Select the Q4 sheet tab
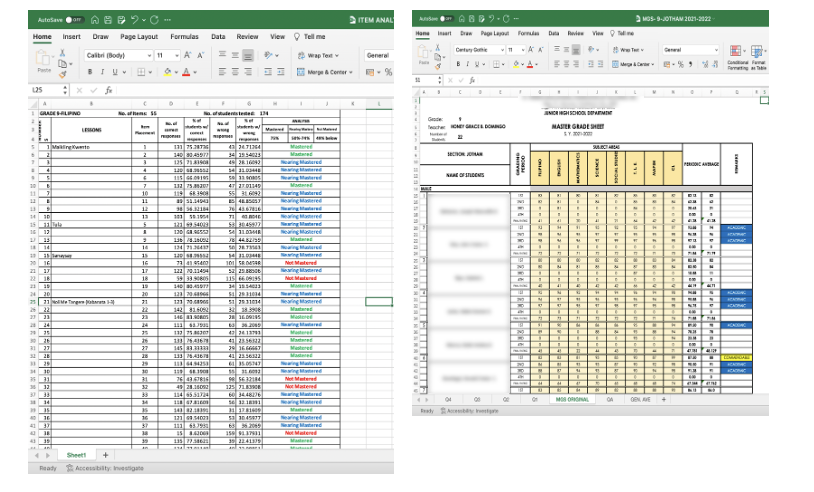The width and height of the screenshot is (814, 492). coord(449,400)
